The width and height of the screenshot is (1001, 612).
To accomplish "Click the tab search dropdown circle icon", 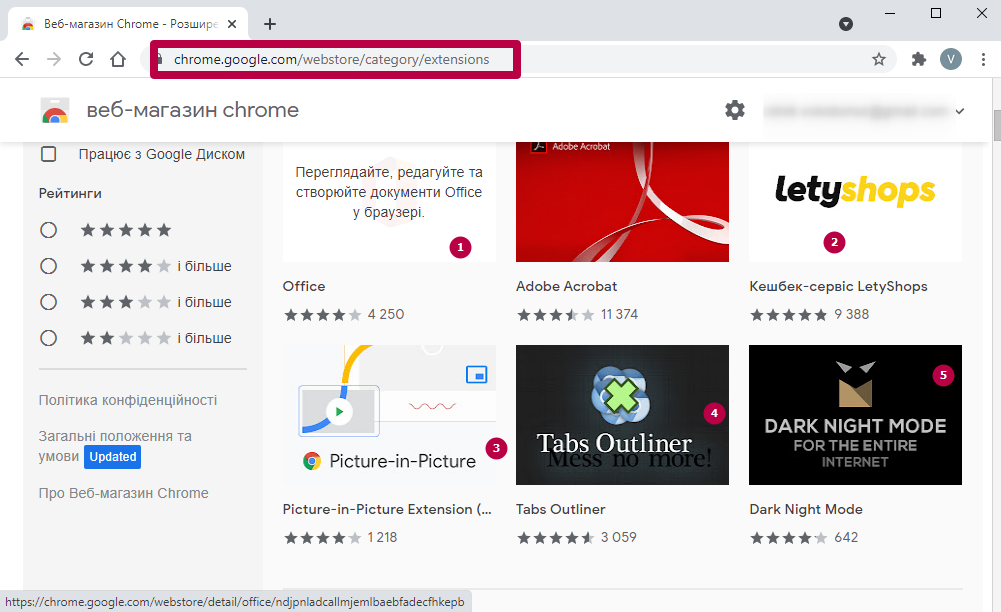I will pos(846,24).
